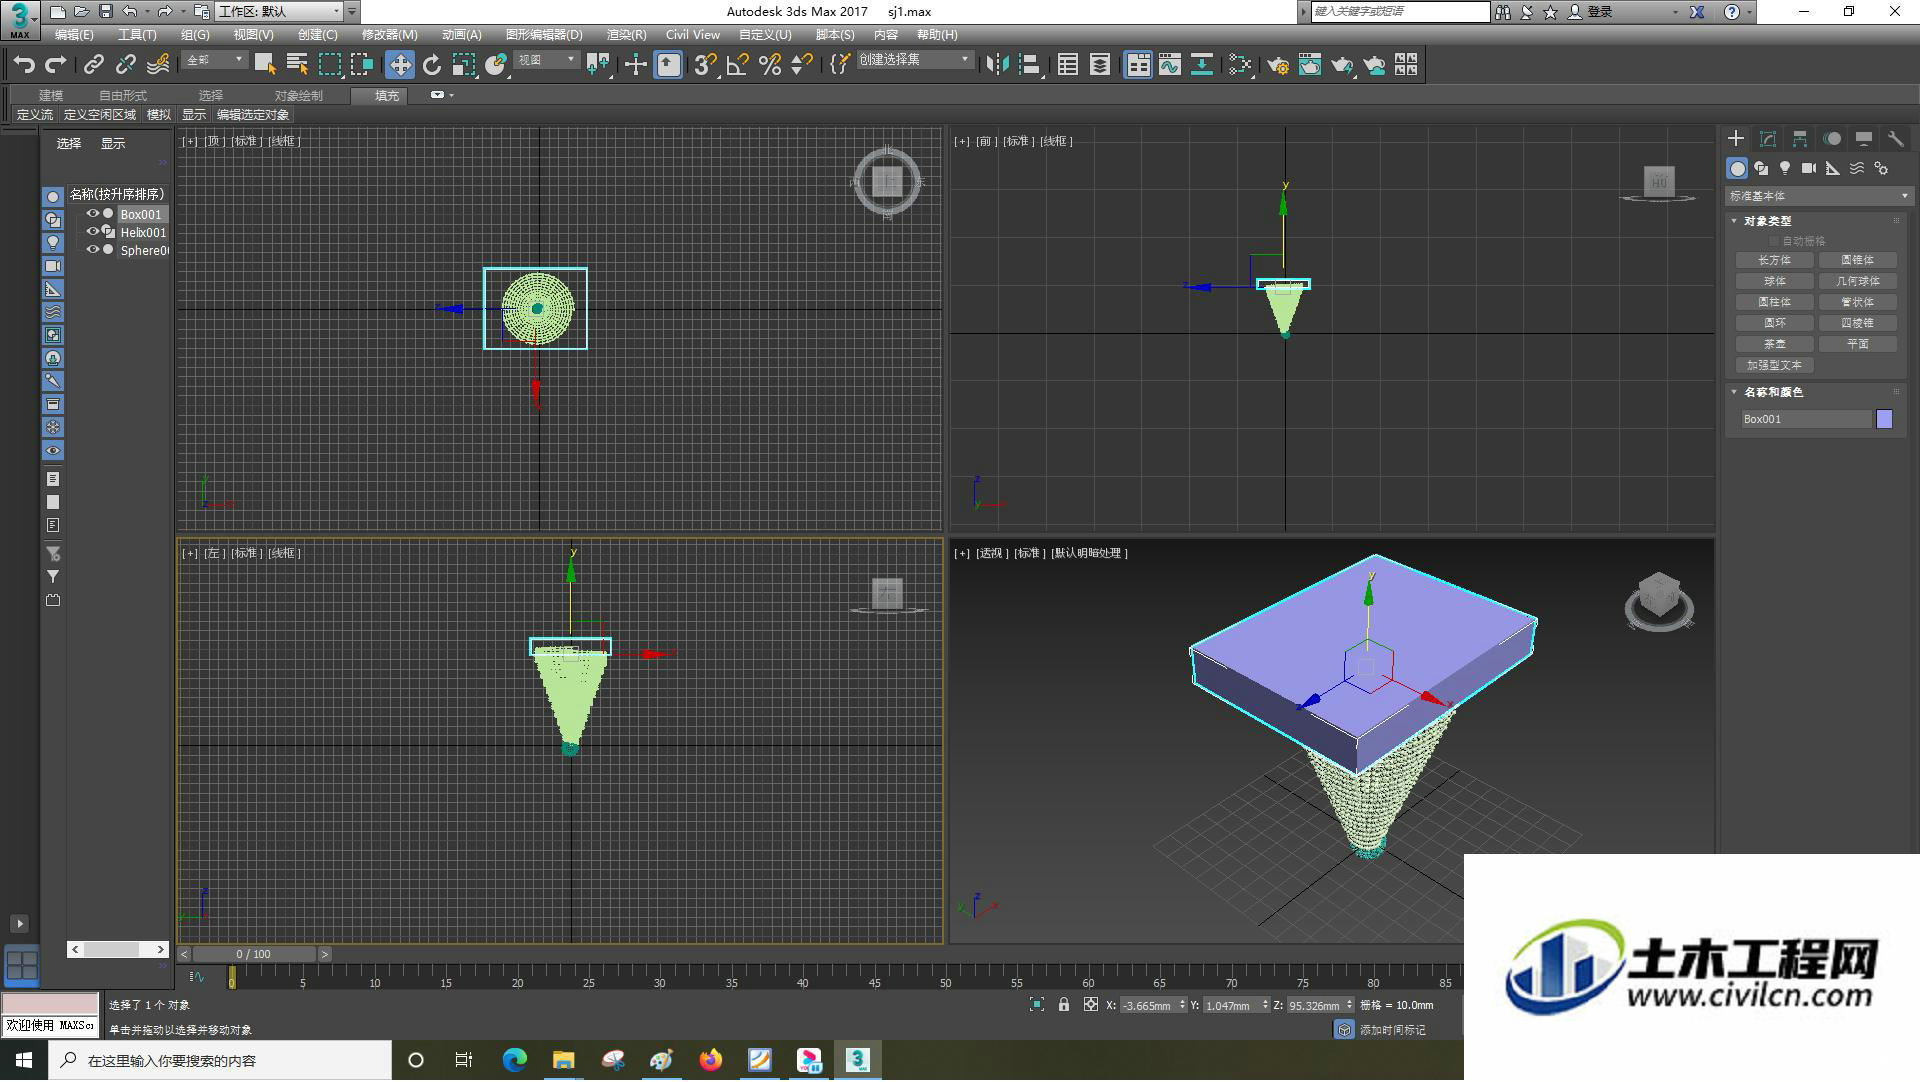This screenshot has width=1920, height=1082.
Task: Toggle Angle Snap
Action: (x=738, y=65)
